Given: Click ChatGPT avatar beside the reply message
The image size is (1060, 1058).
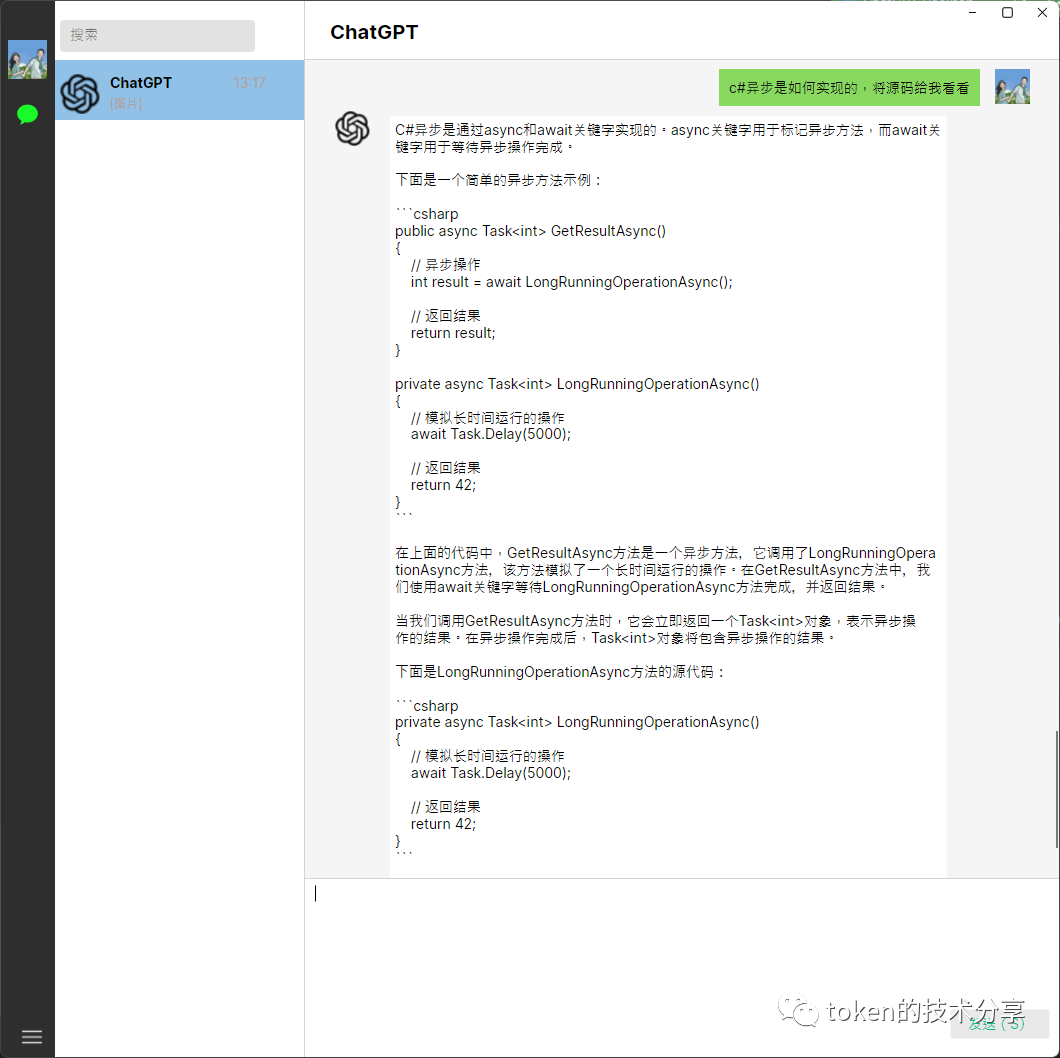Looking at the screenshot, I should (x=352, y=128).
